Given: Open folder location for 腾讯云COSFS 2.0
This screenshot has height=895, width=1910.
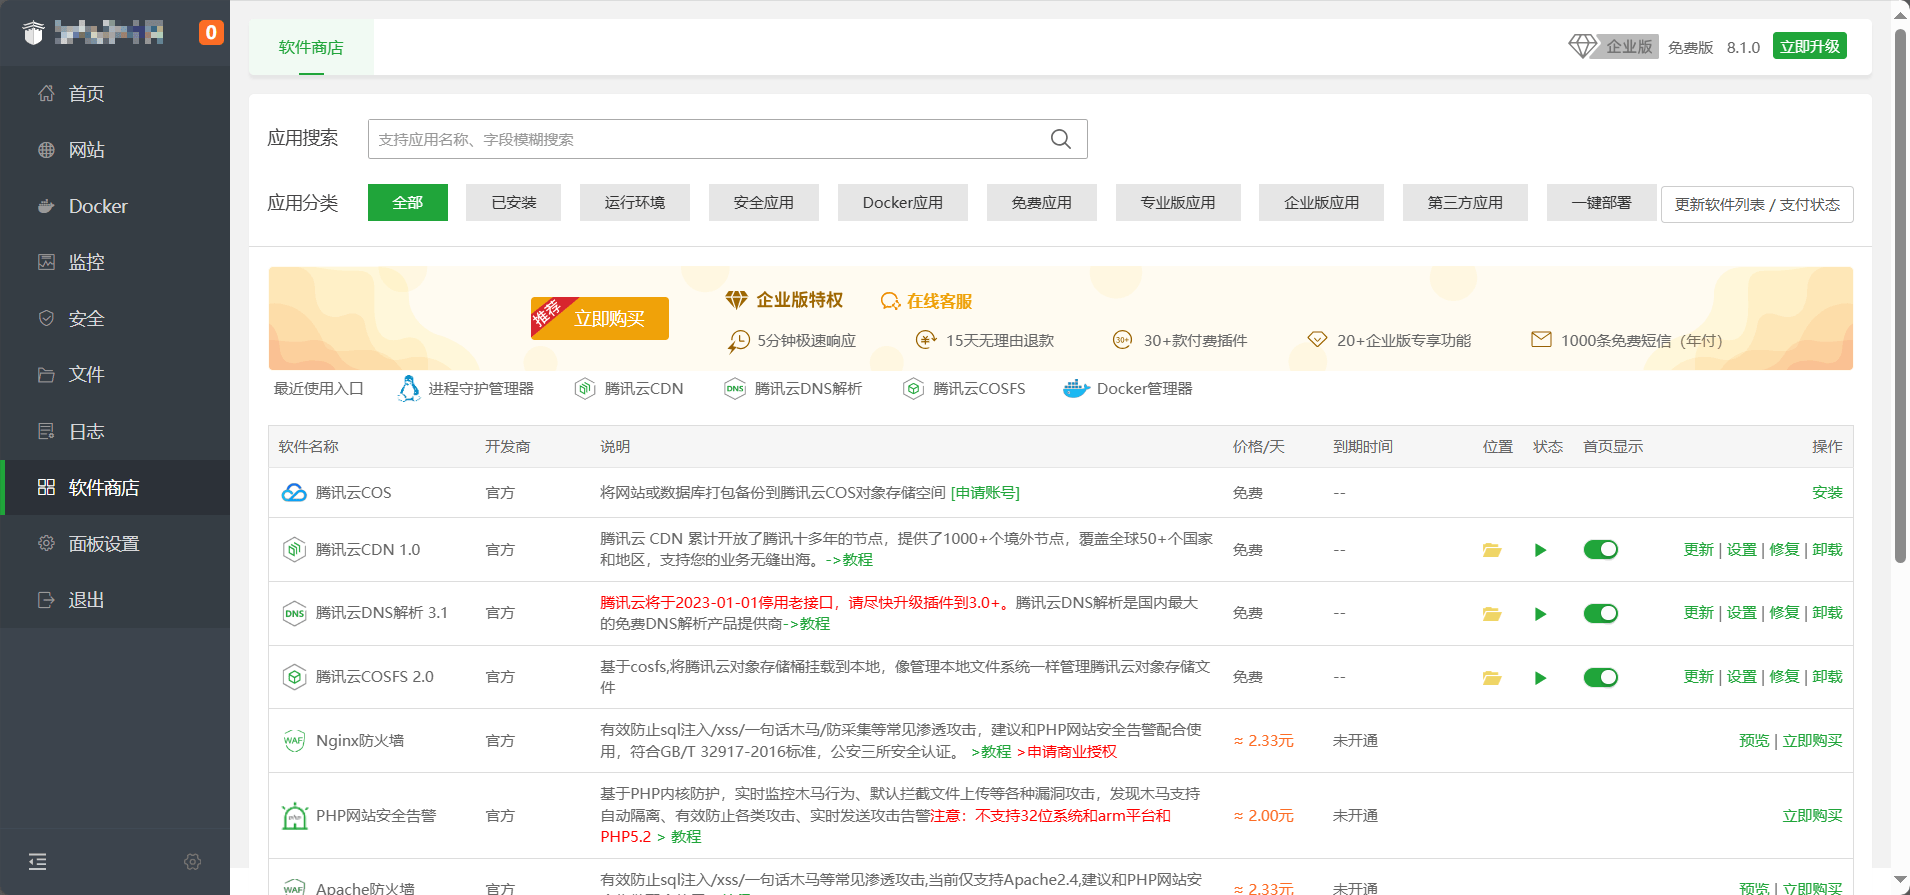Looking at the screenshot, I should (x=1491, y=678).
